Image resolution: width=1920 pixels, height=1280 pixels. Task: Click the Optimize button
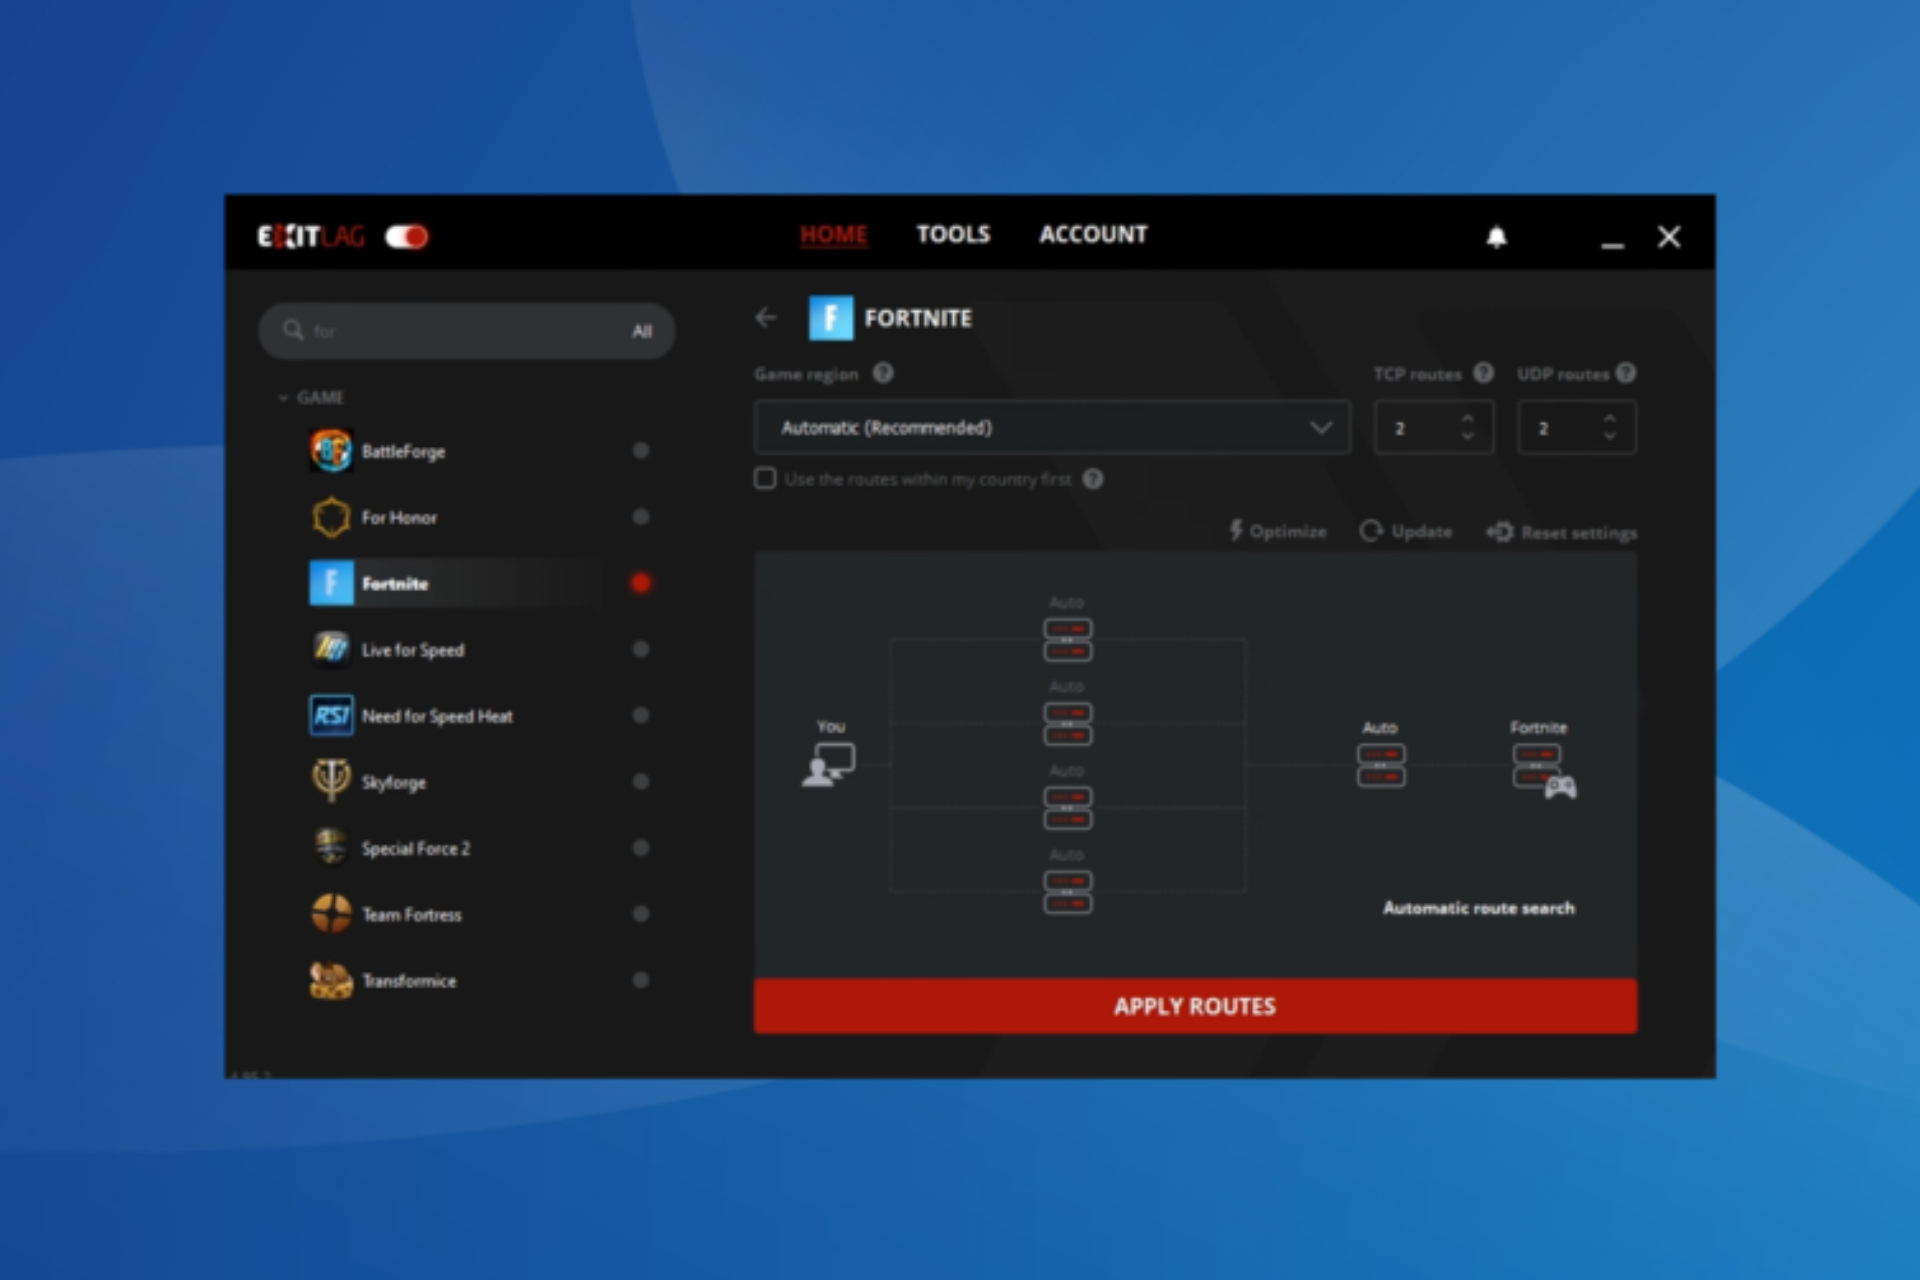pos(1277,531)
